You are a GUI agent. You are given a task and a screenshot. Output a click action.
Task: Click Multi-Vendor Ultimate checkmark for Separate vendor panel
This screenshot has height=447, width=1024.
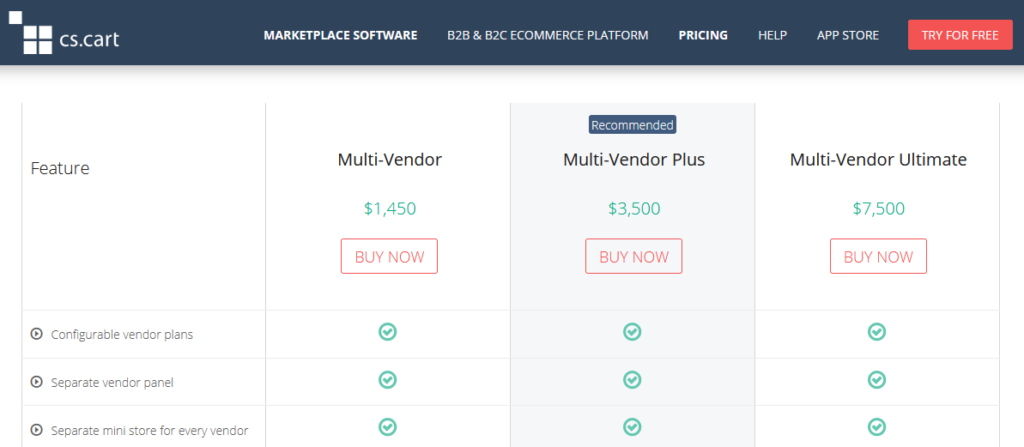pyautogui.click(x=876, y=380)
